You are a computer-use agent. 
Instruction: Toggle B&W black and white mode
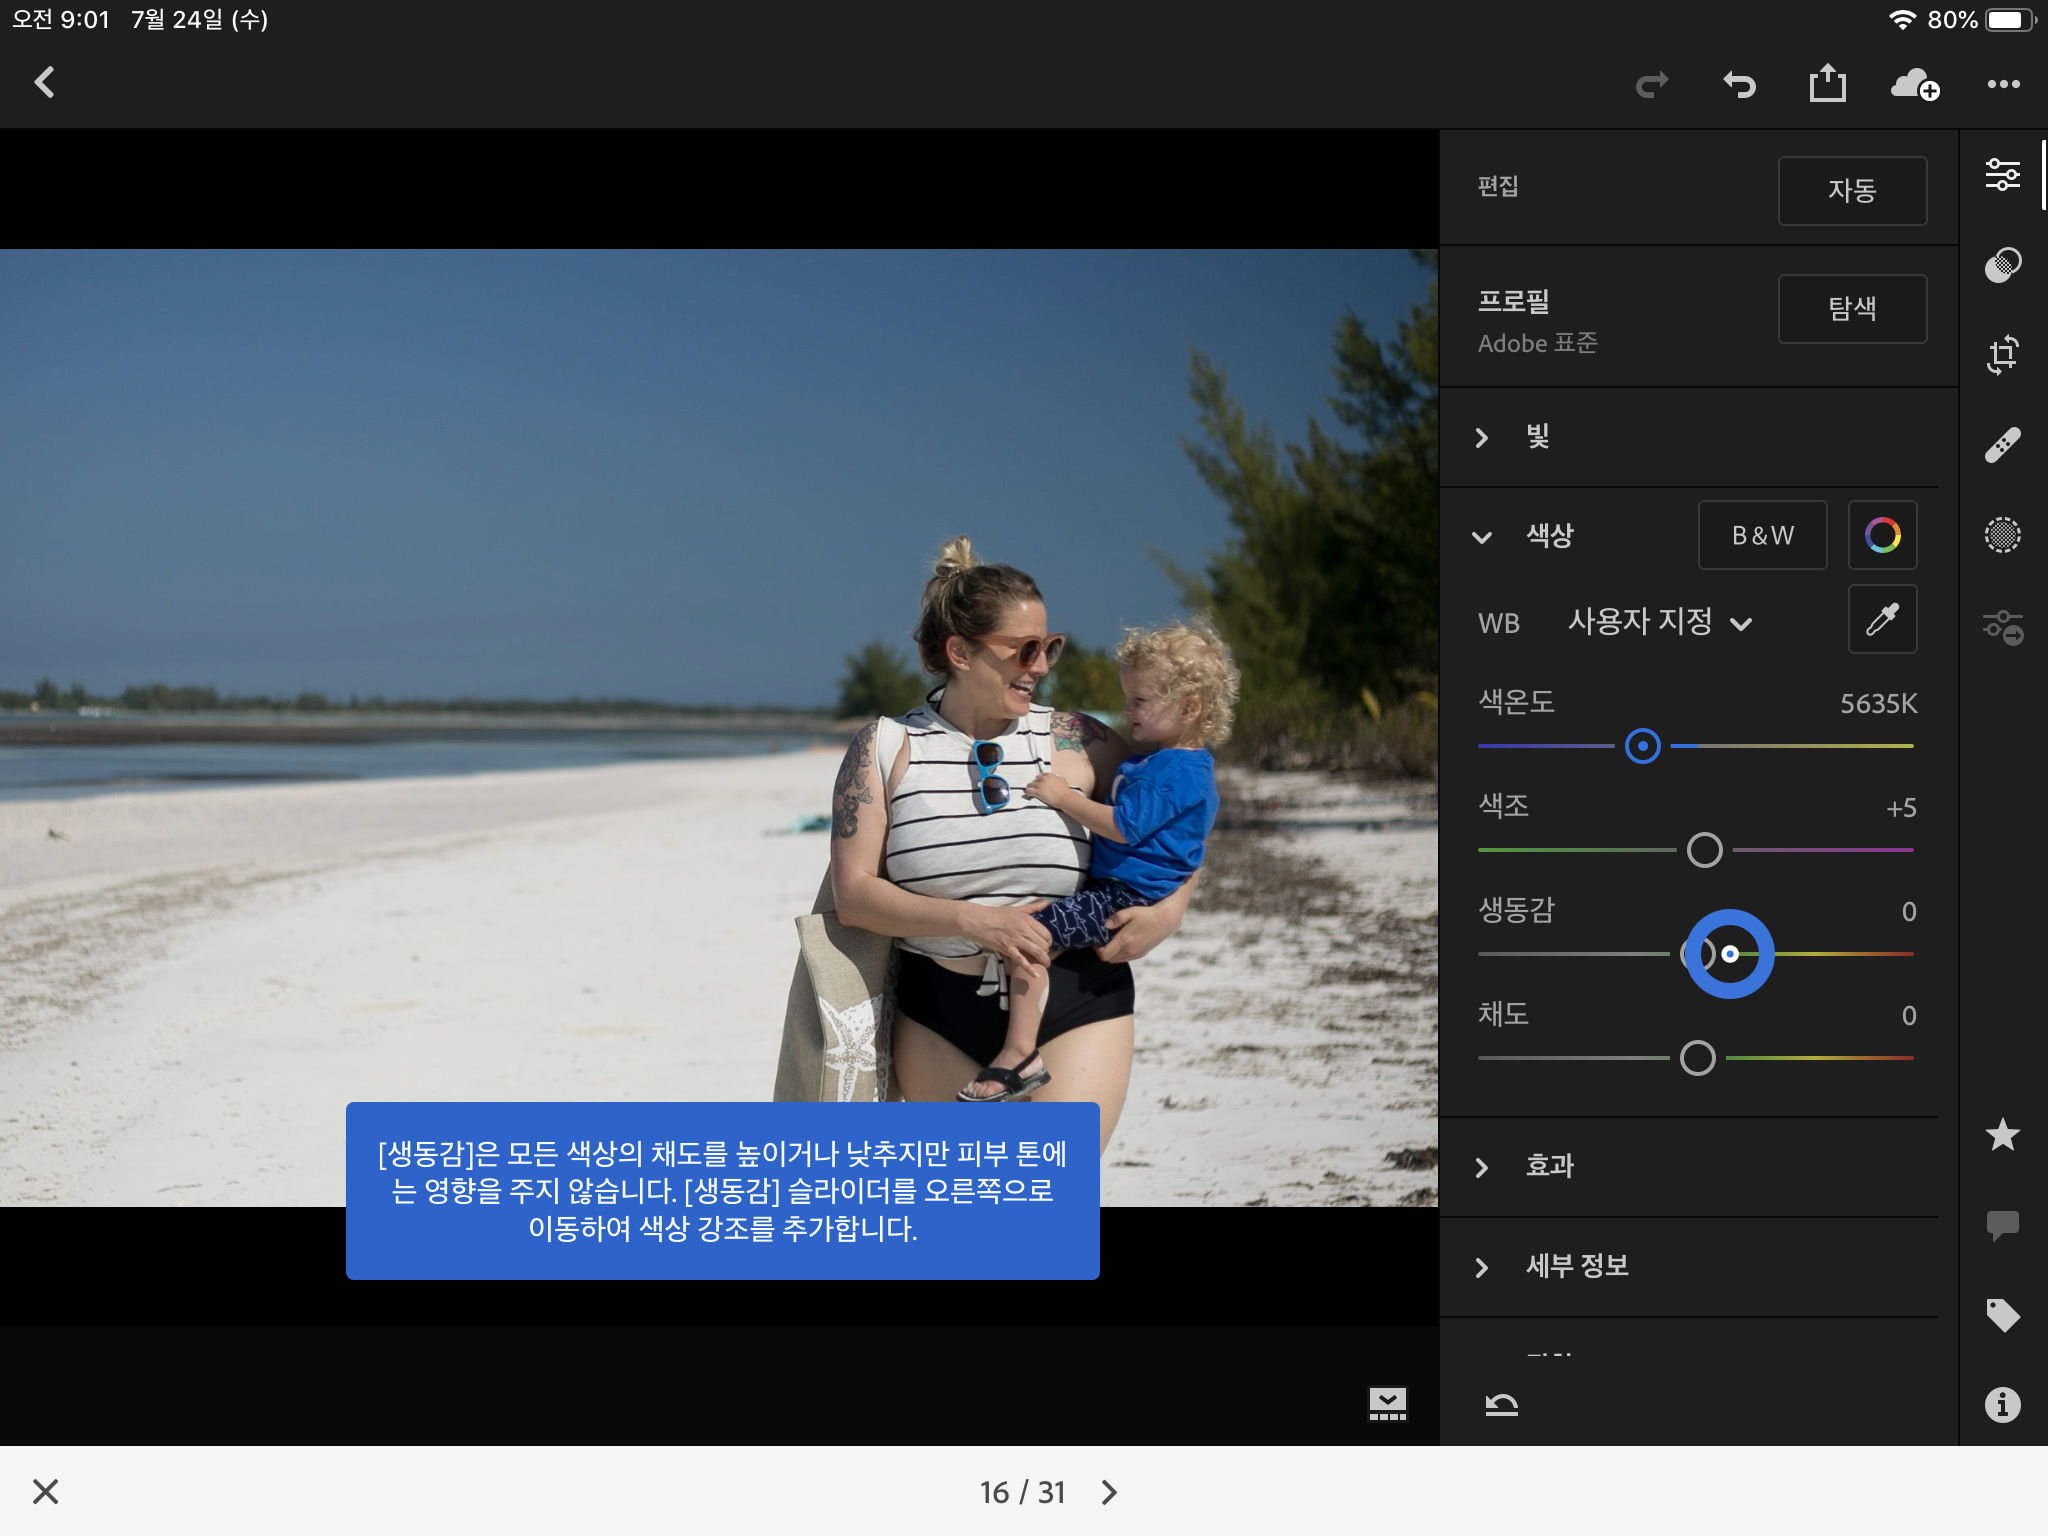(1762, 535)
